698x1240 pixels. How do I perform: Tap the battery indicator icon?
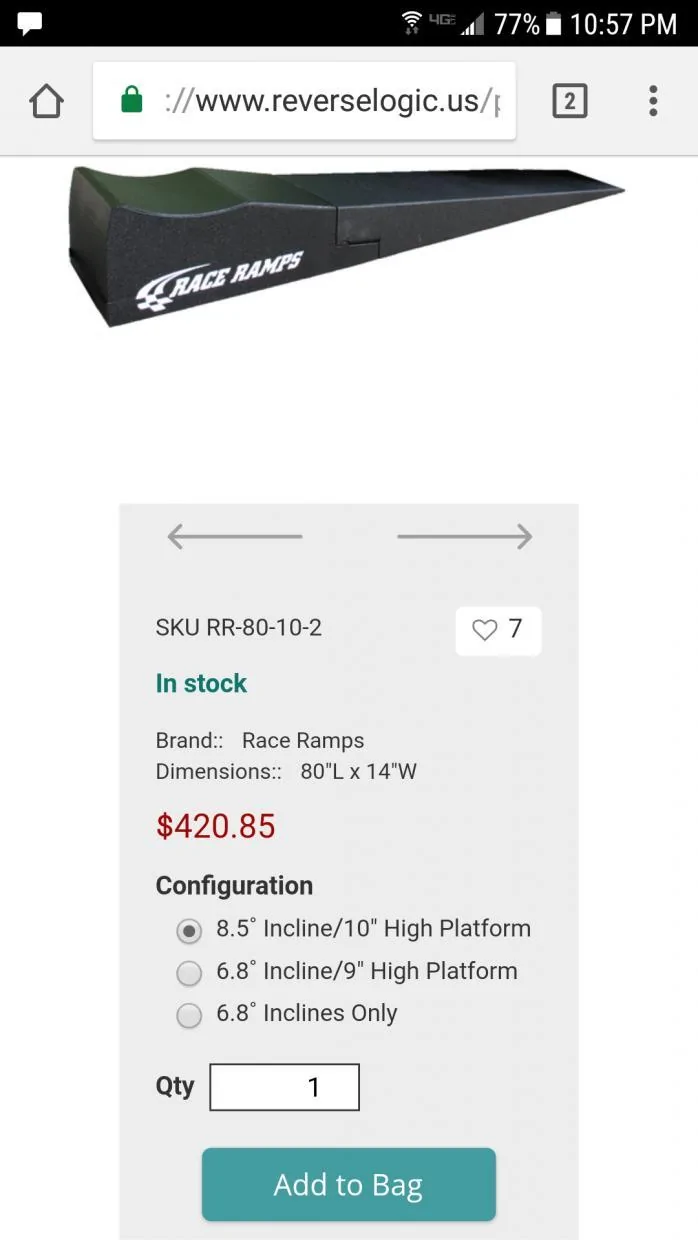[x=554, y=23]
